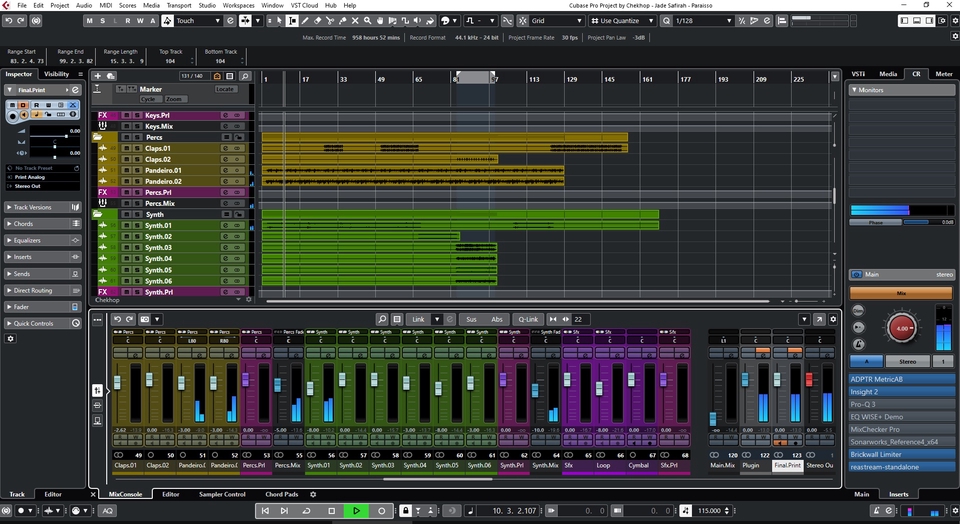Open the MixConsole settings gear
Viewport: 960px width, 524px height.
tap(833, 319)
